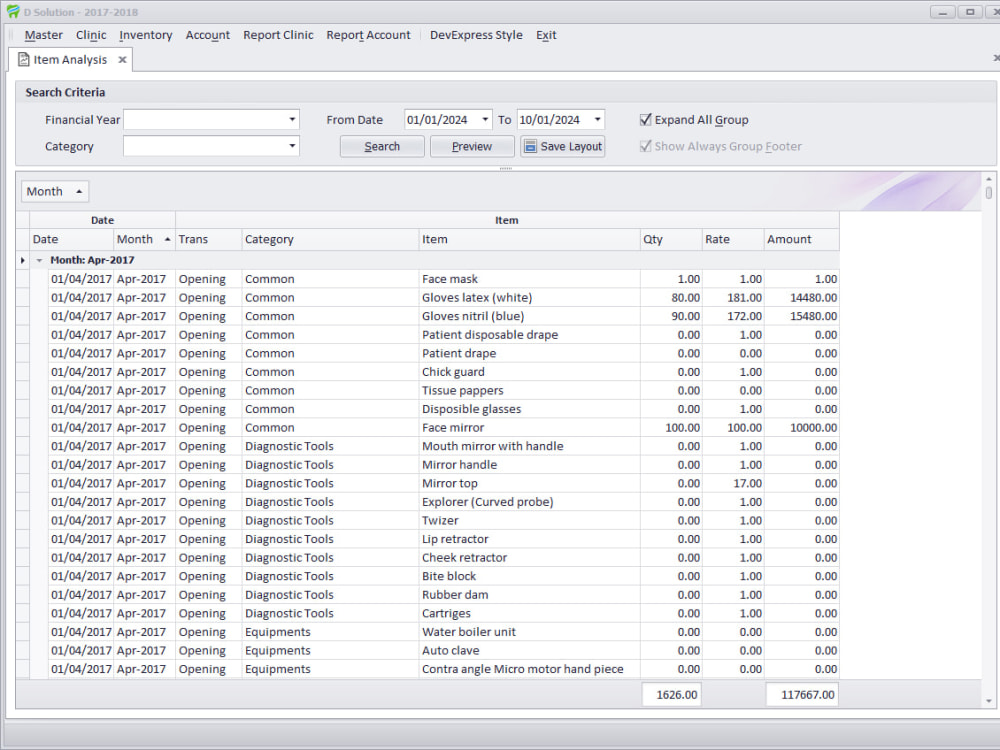Open the Financial Year dropdown
The image size is (1000, 750).
pos(292,120)
